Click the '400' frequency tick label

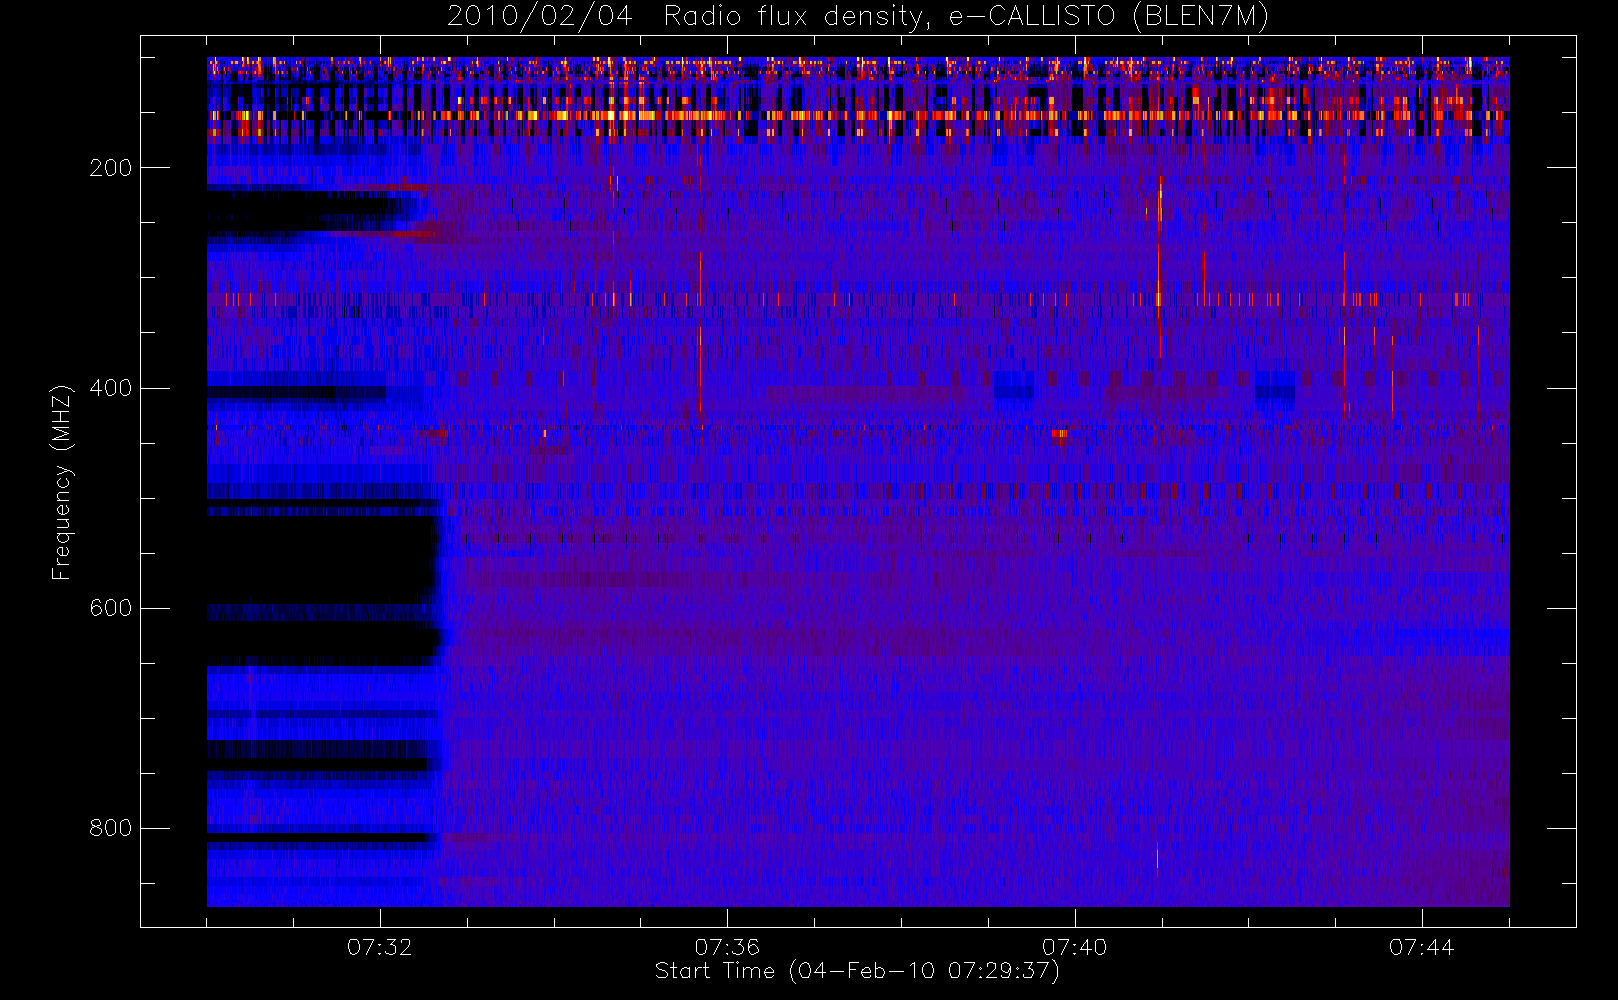110,388
